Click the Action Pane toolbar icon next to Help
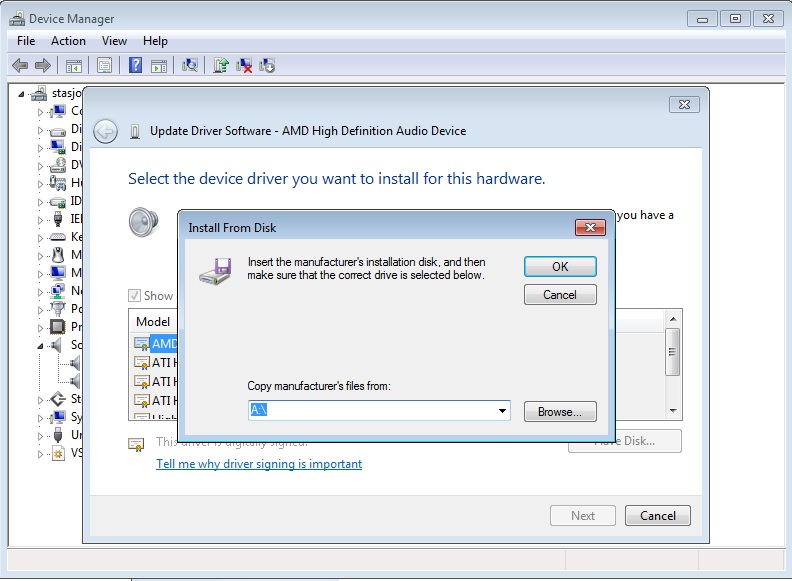This screenshot has height=581, width=792. click(159, 65)
